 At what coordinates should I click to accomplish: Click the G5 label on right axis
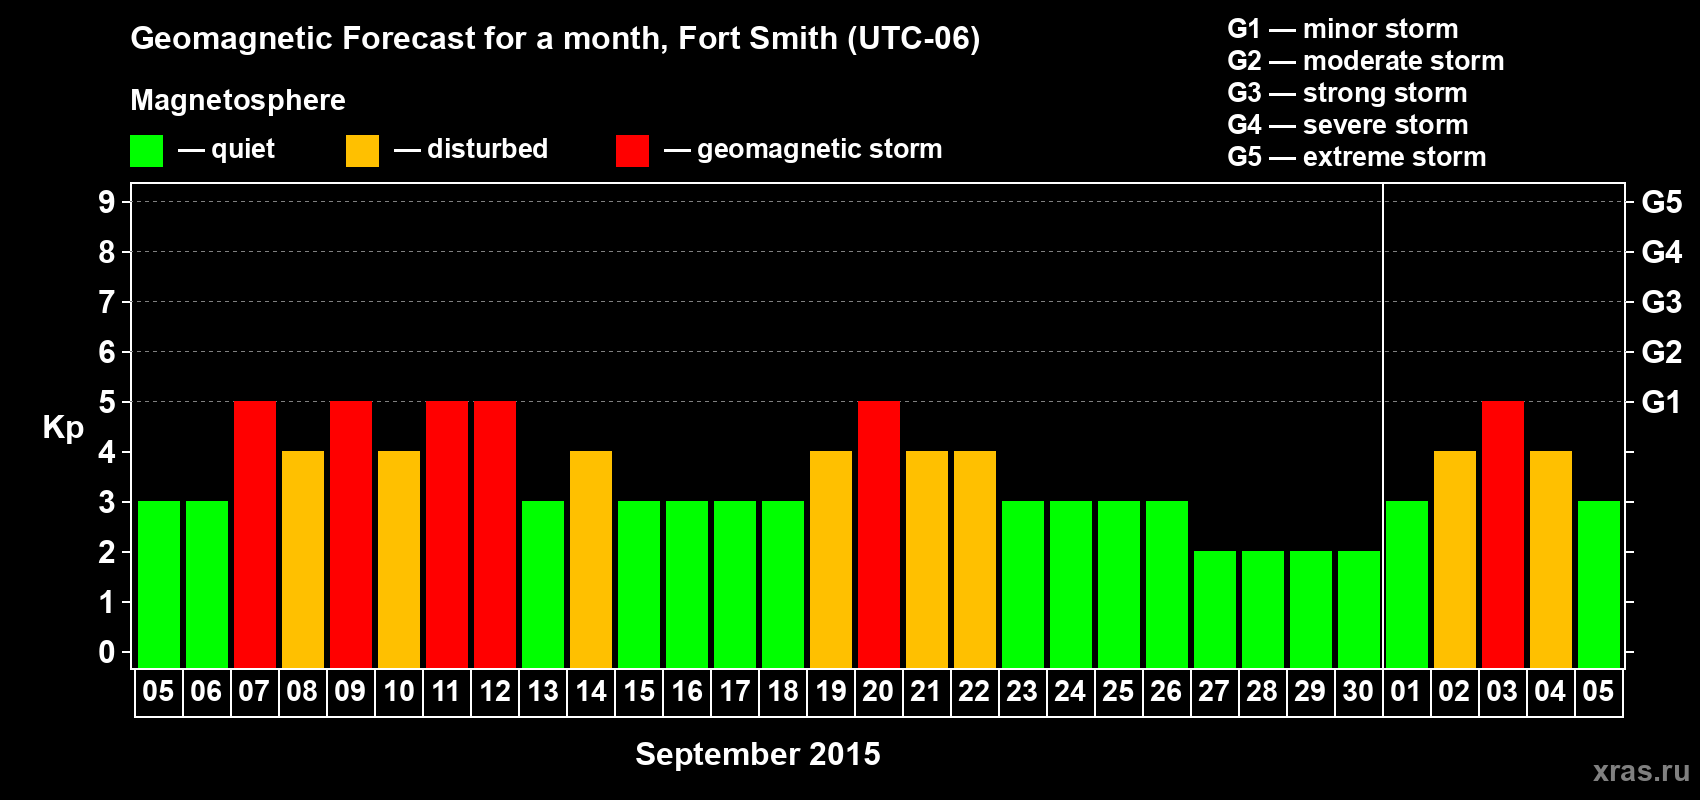point(1662,202)
